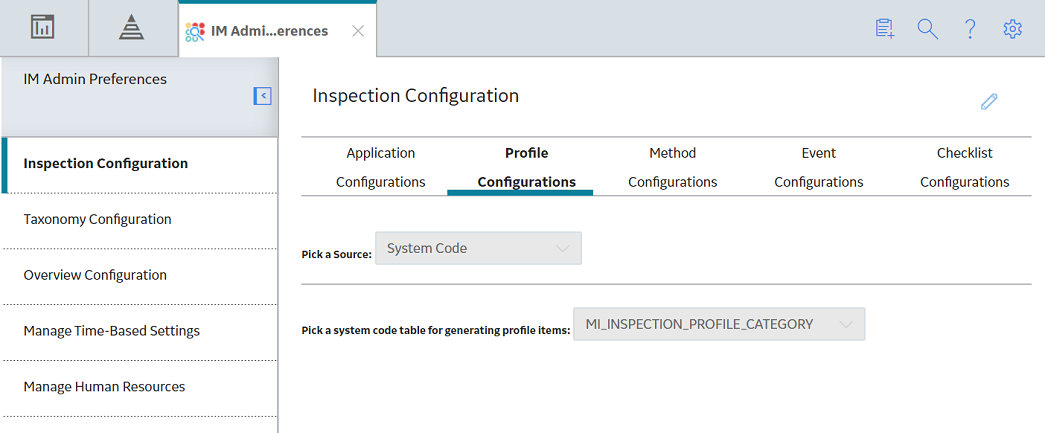Expand the Pick a Source dropdown
Image resolution: width=1045 pixels, height=433 pixels.
(x=479, y=248)
